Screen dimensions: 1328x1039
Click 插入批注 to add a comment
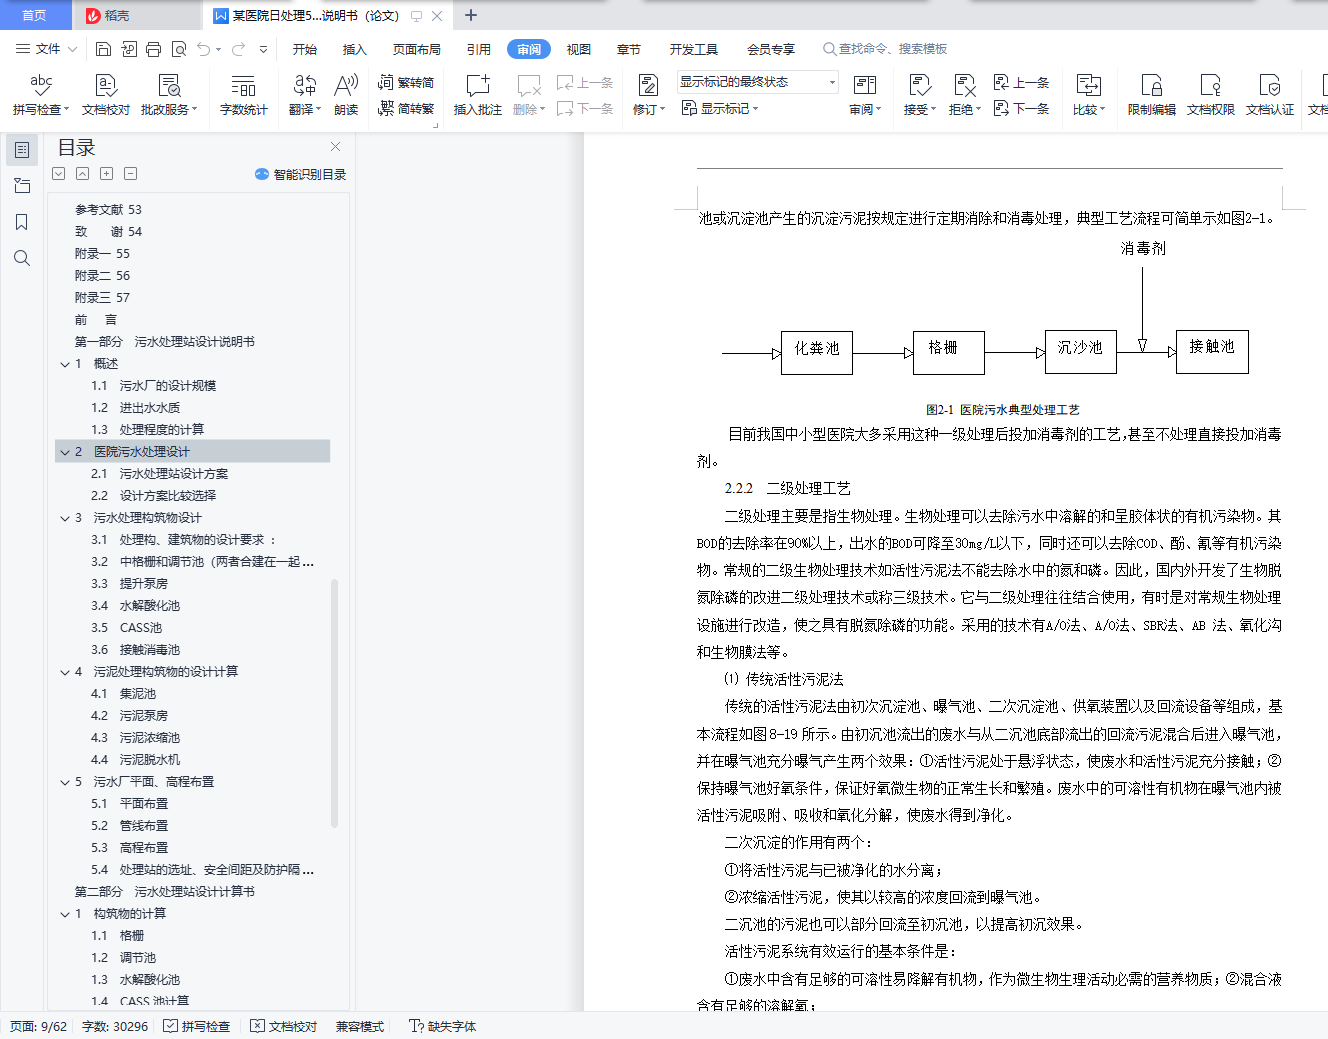pyautogui.click(x=478, y=94)
